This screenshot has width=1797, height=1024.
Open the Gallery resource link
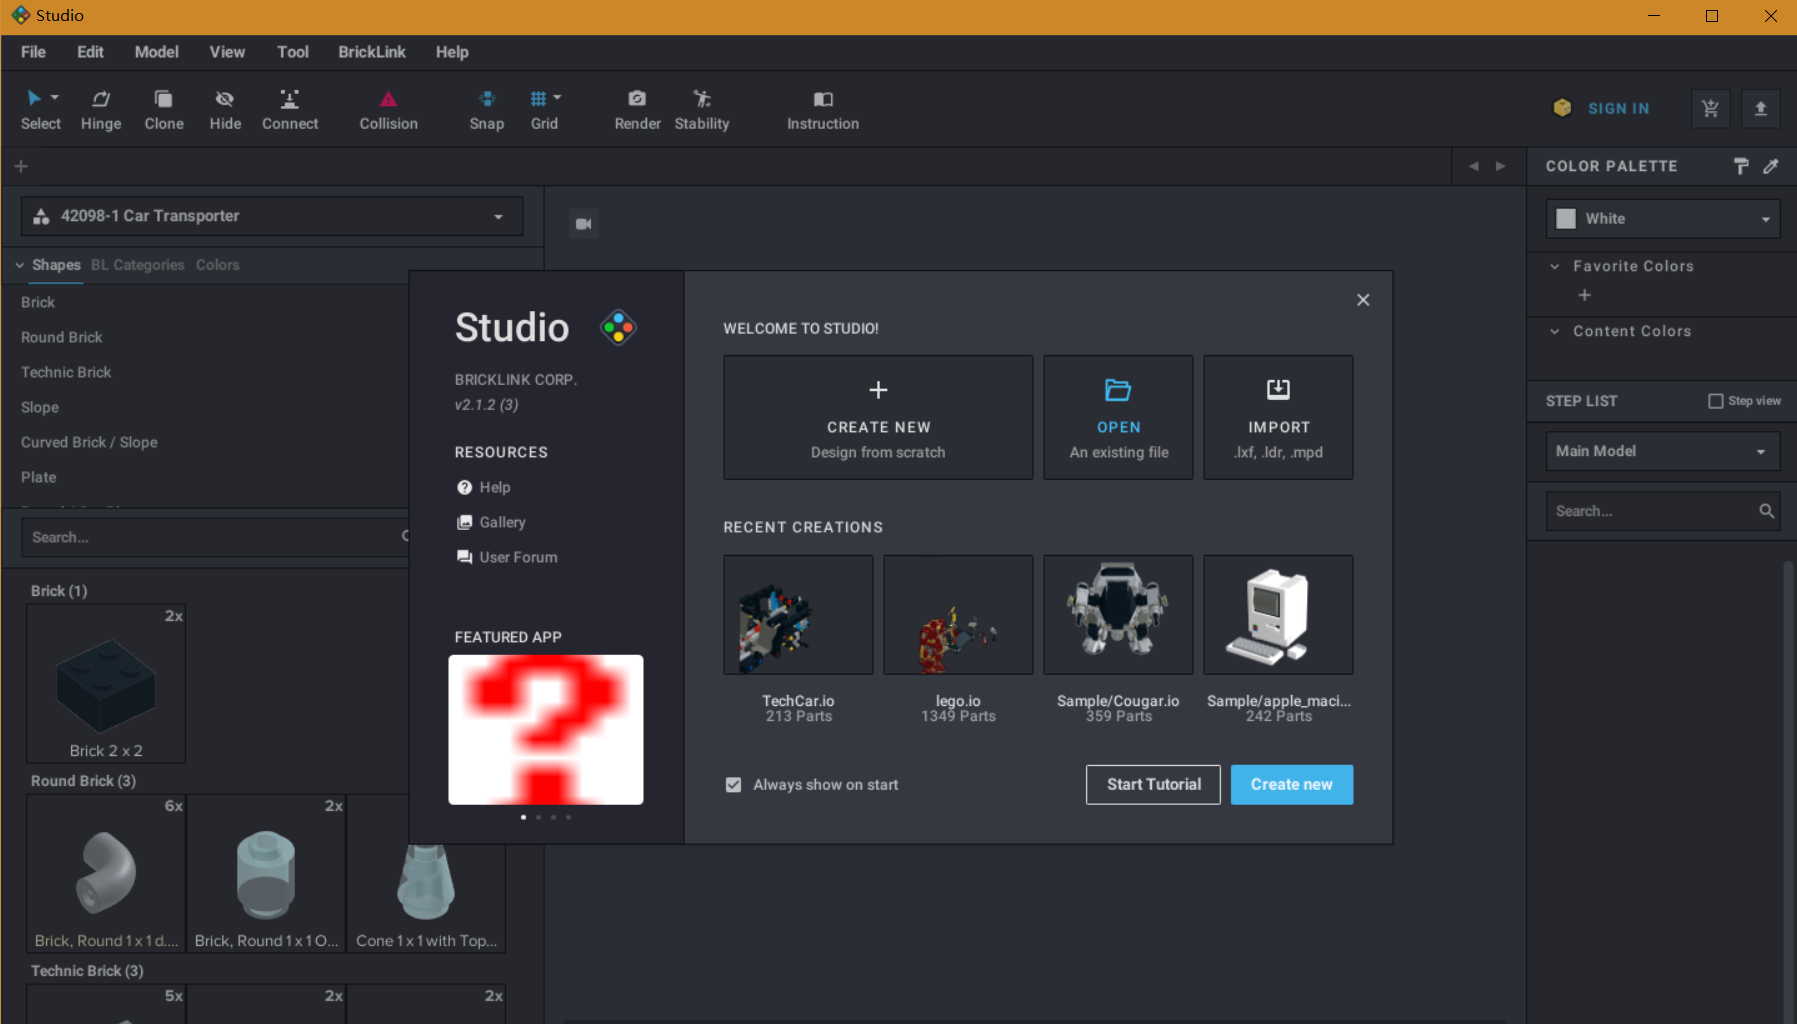coord(491,522)
